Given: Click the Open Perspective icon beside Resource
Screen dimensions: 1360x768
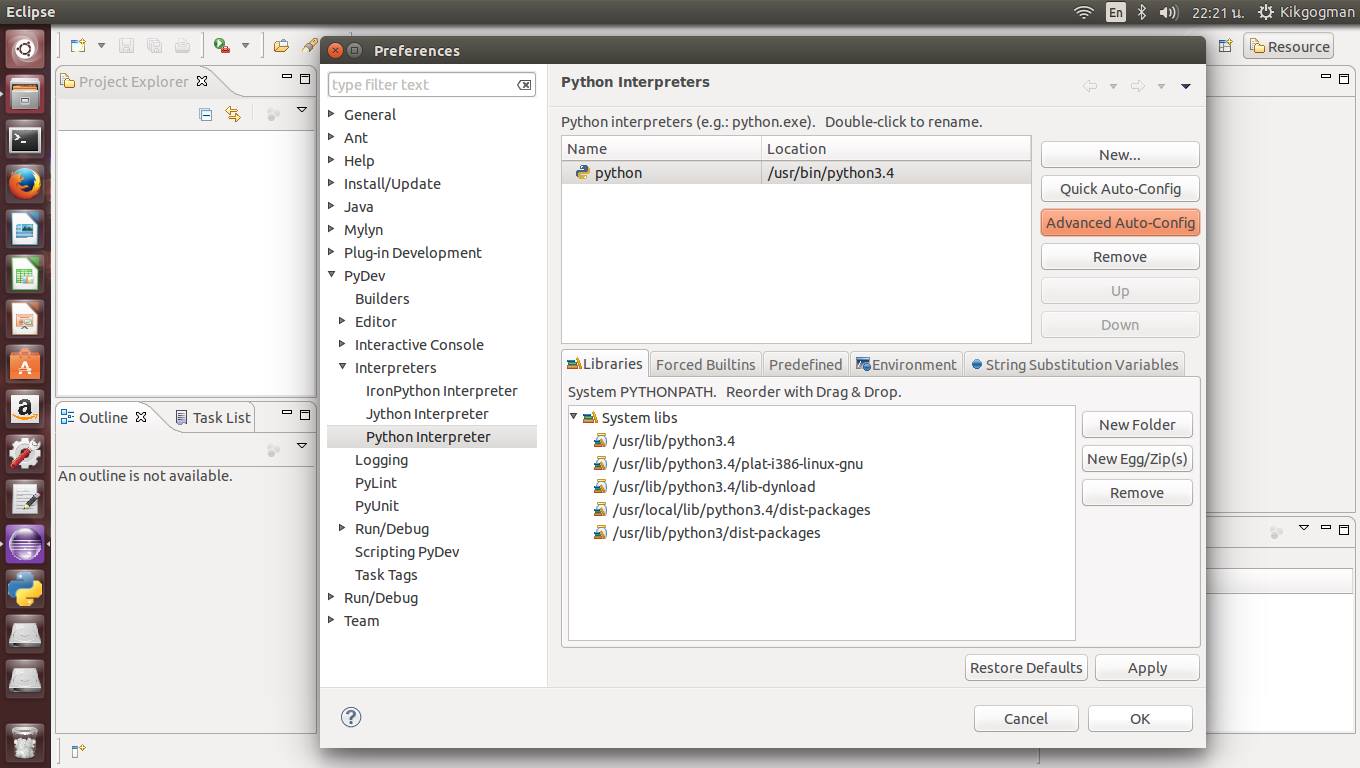Looking at the screenshot, I should pyautogui.click(x=1225, y=46).
